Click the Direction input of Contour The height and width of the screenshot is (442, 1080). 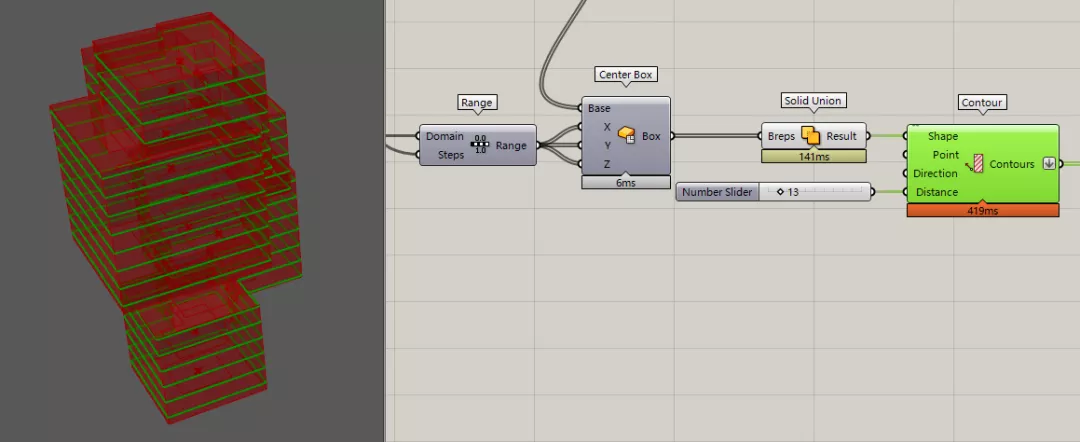(935, 173)
